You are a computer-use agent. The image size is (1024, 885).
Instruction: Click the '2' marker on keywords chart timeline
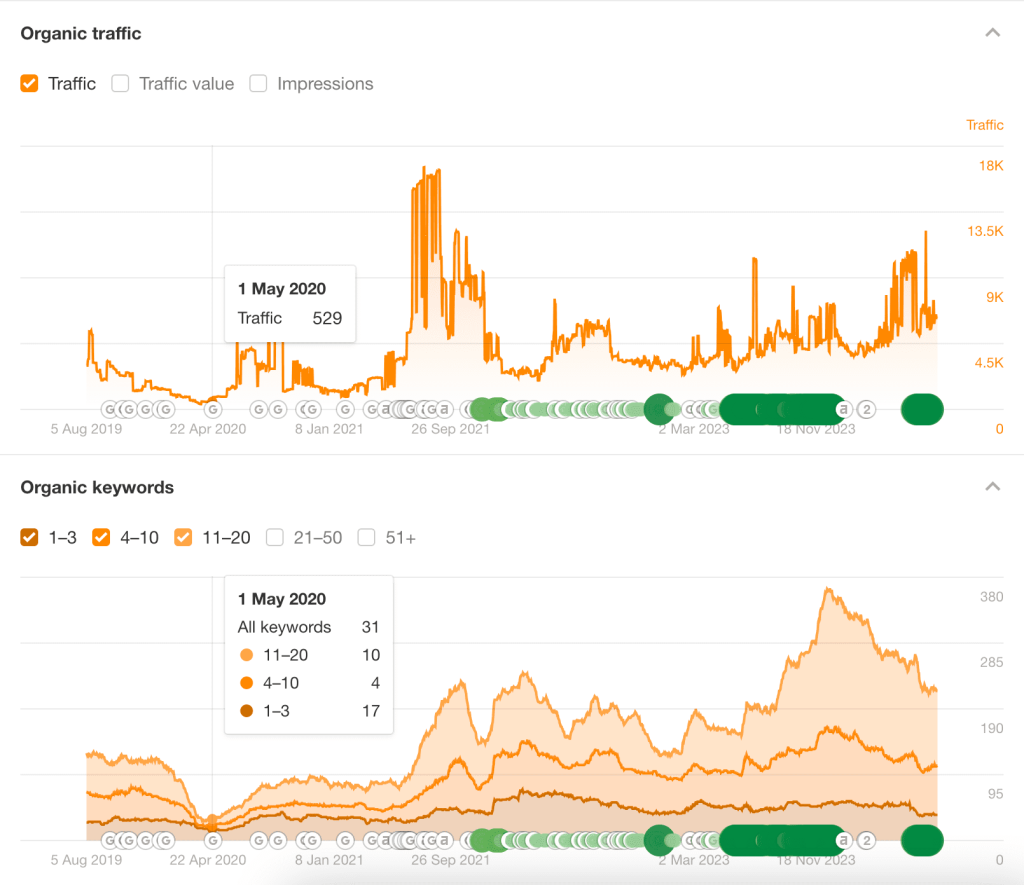click(866, 840)
